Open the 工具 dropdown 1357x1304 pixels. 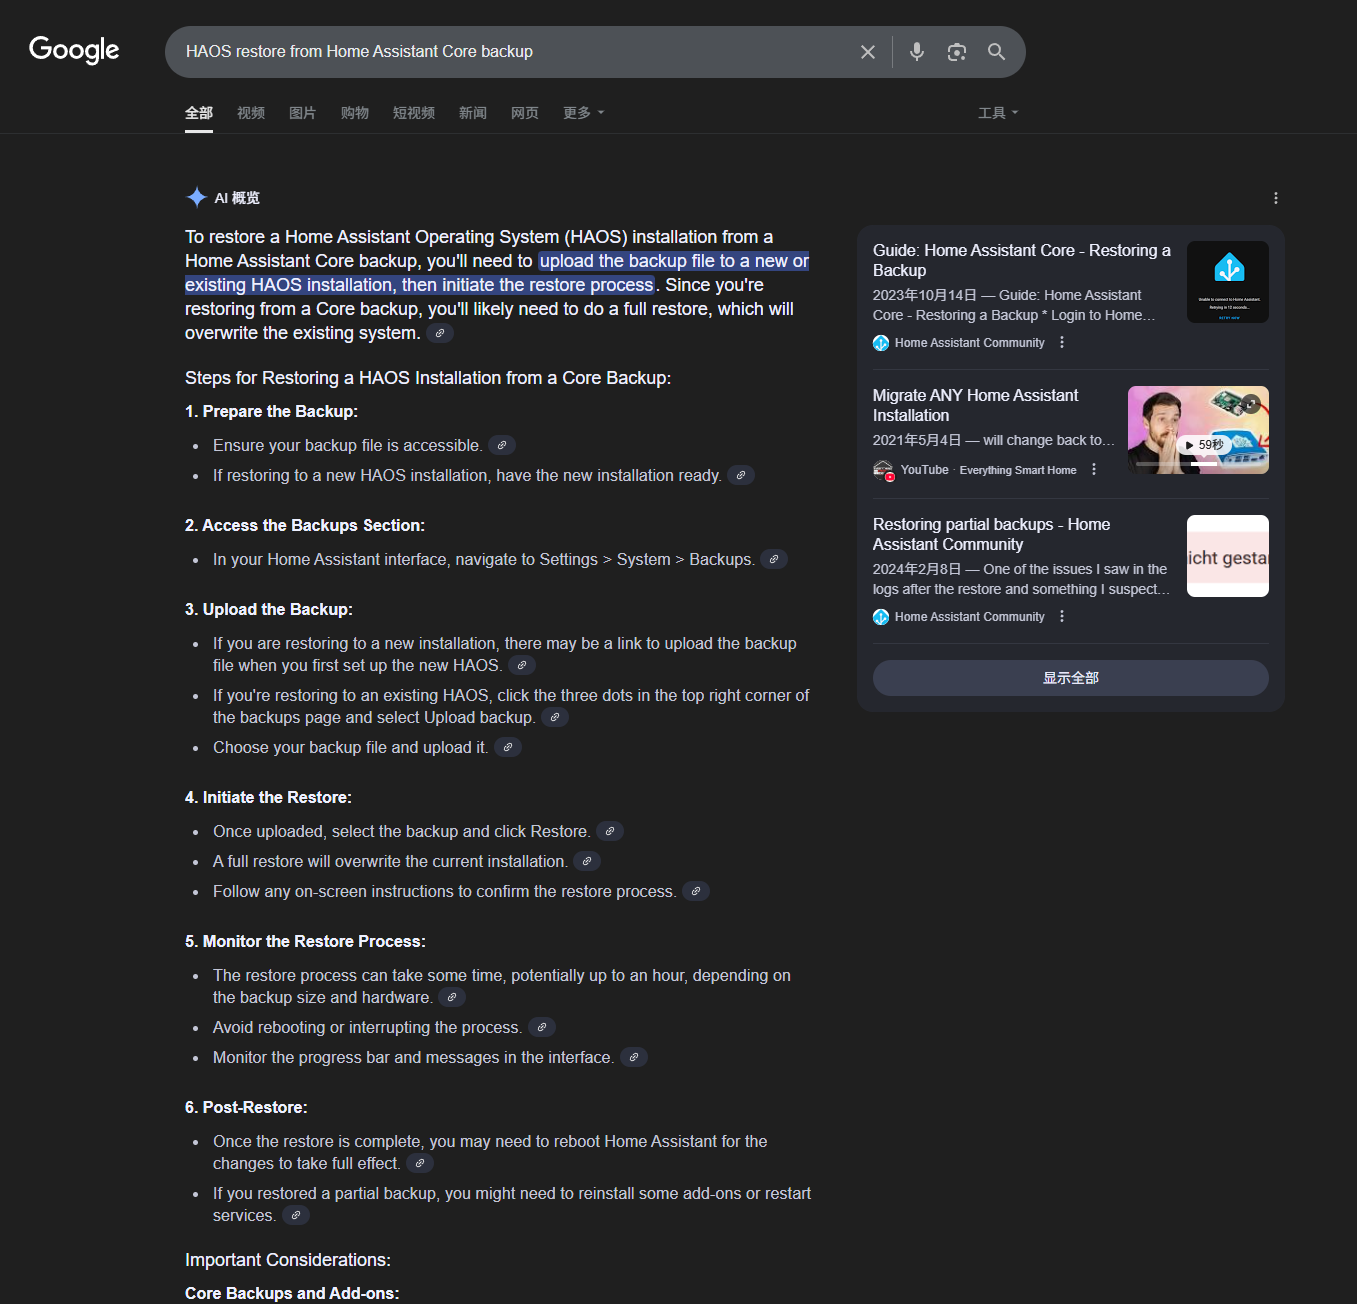(x=998, y=113)
